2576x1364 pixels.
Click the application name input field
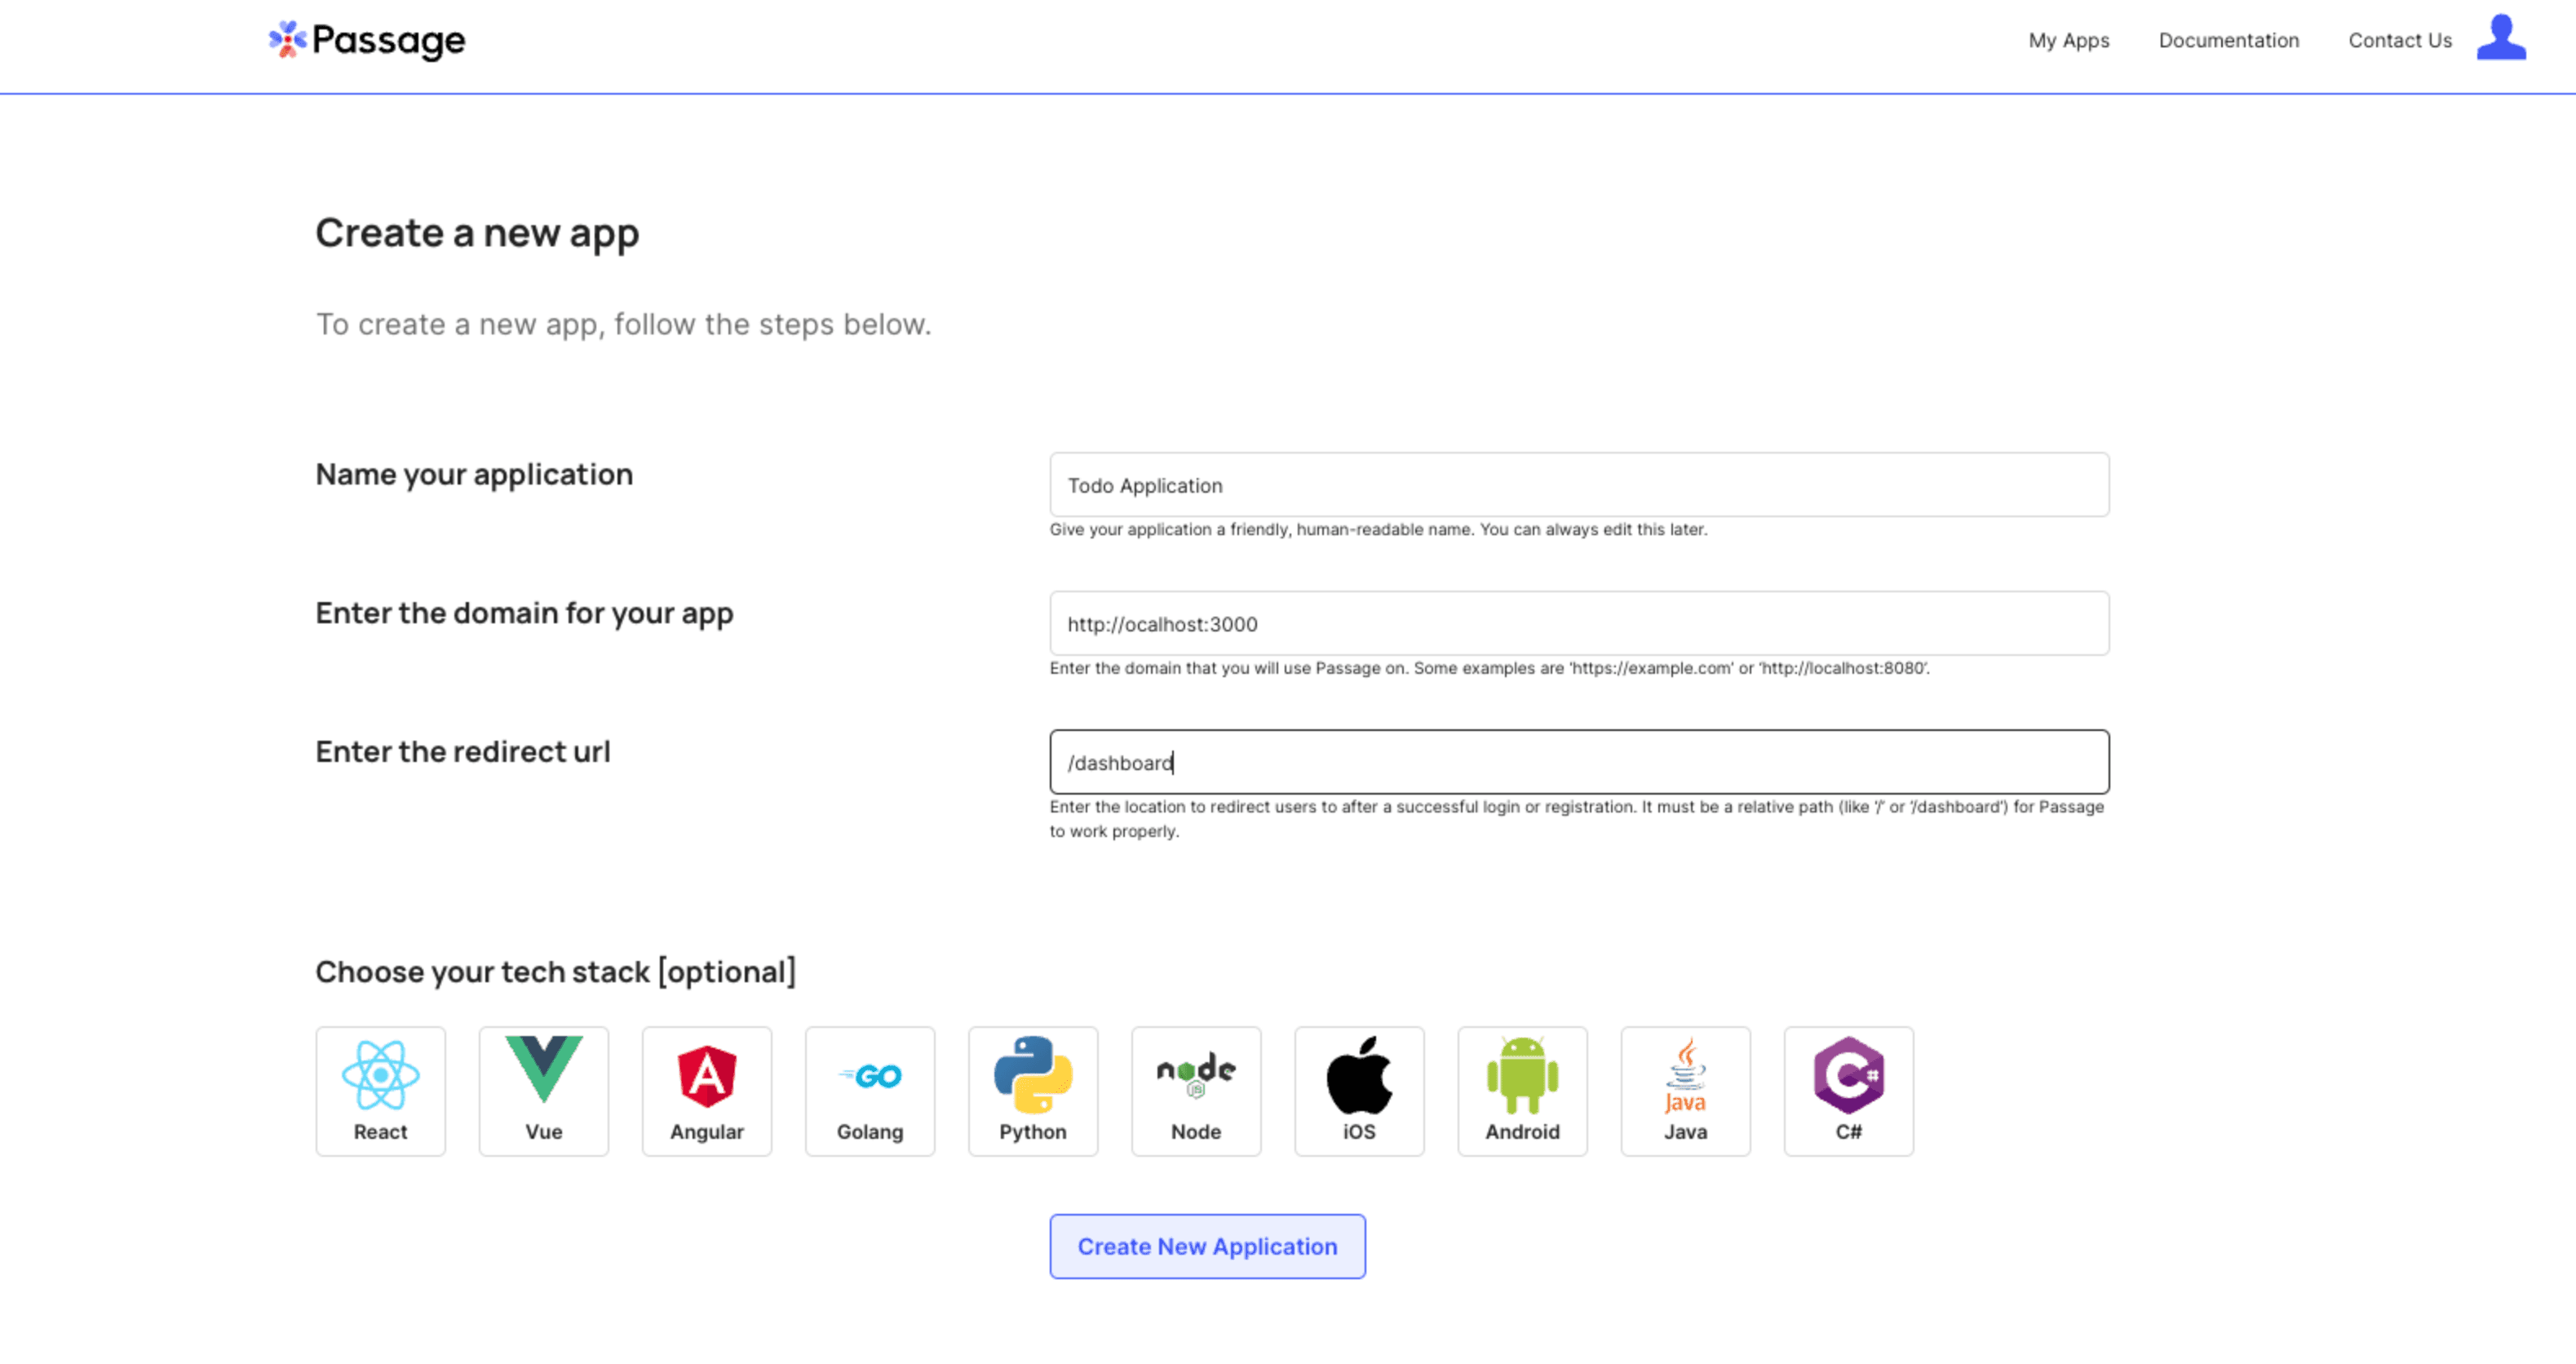(x=1579, y=485)
